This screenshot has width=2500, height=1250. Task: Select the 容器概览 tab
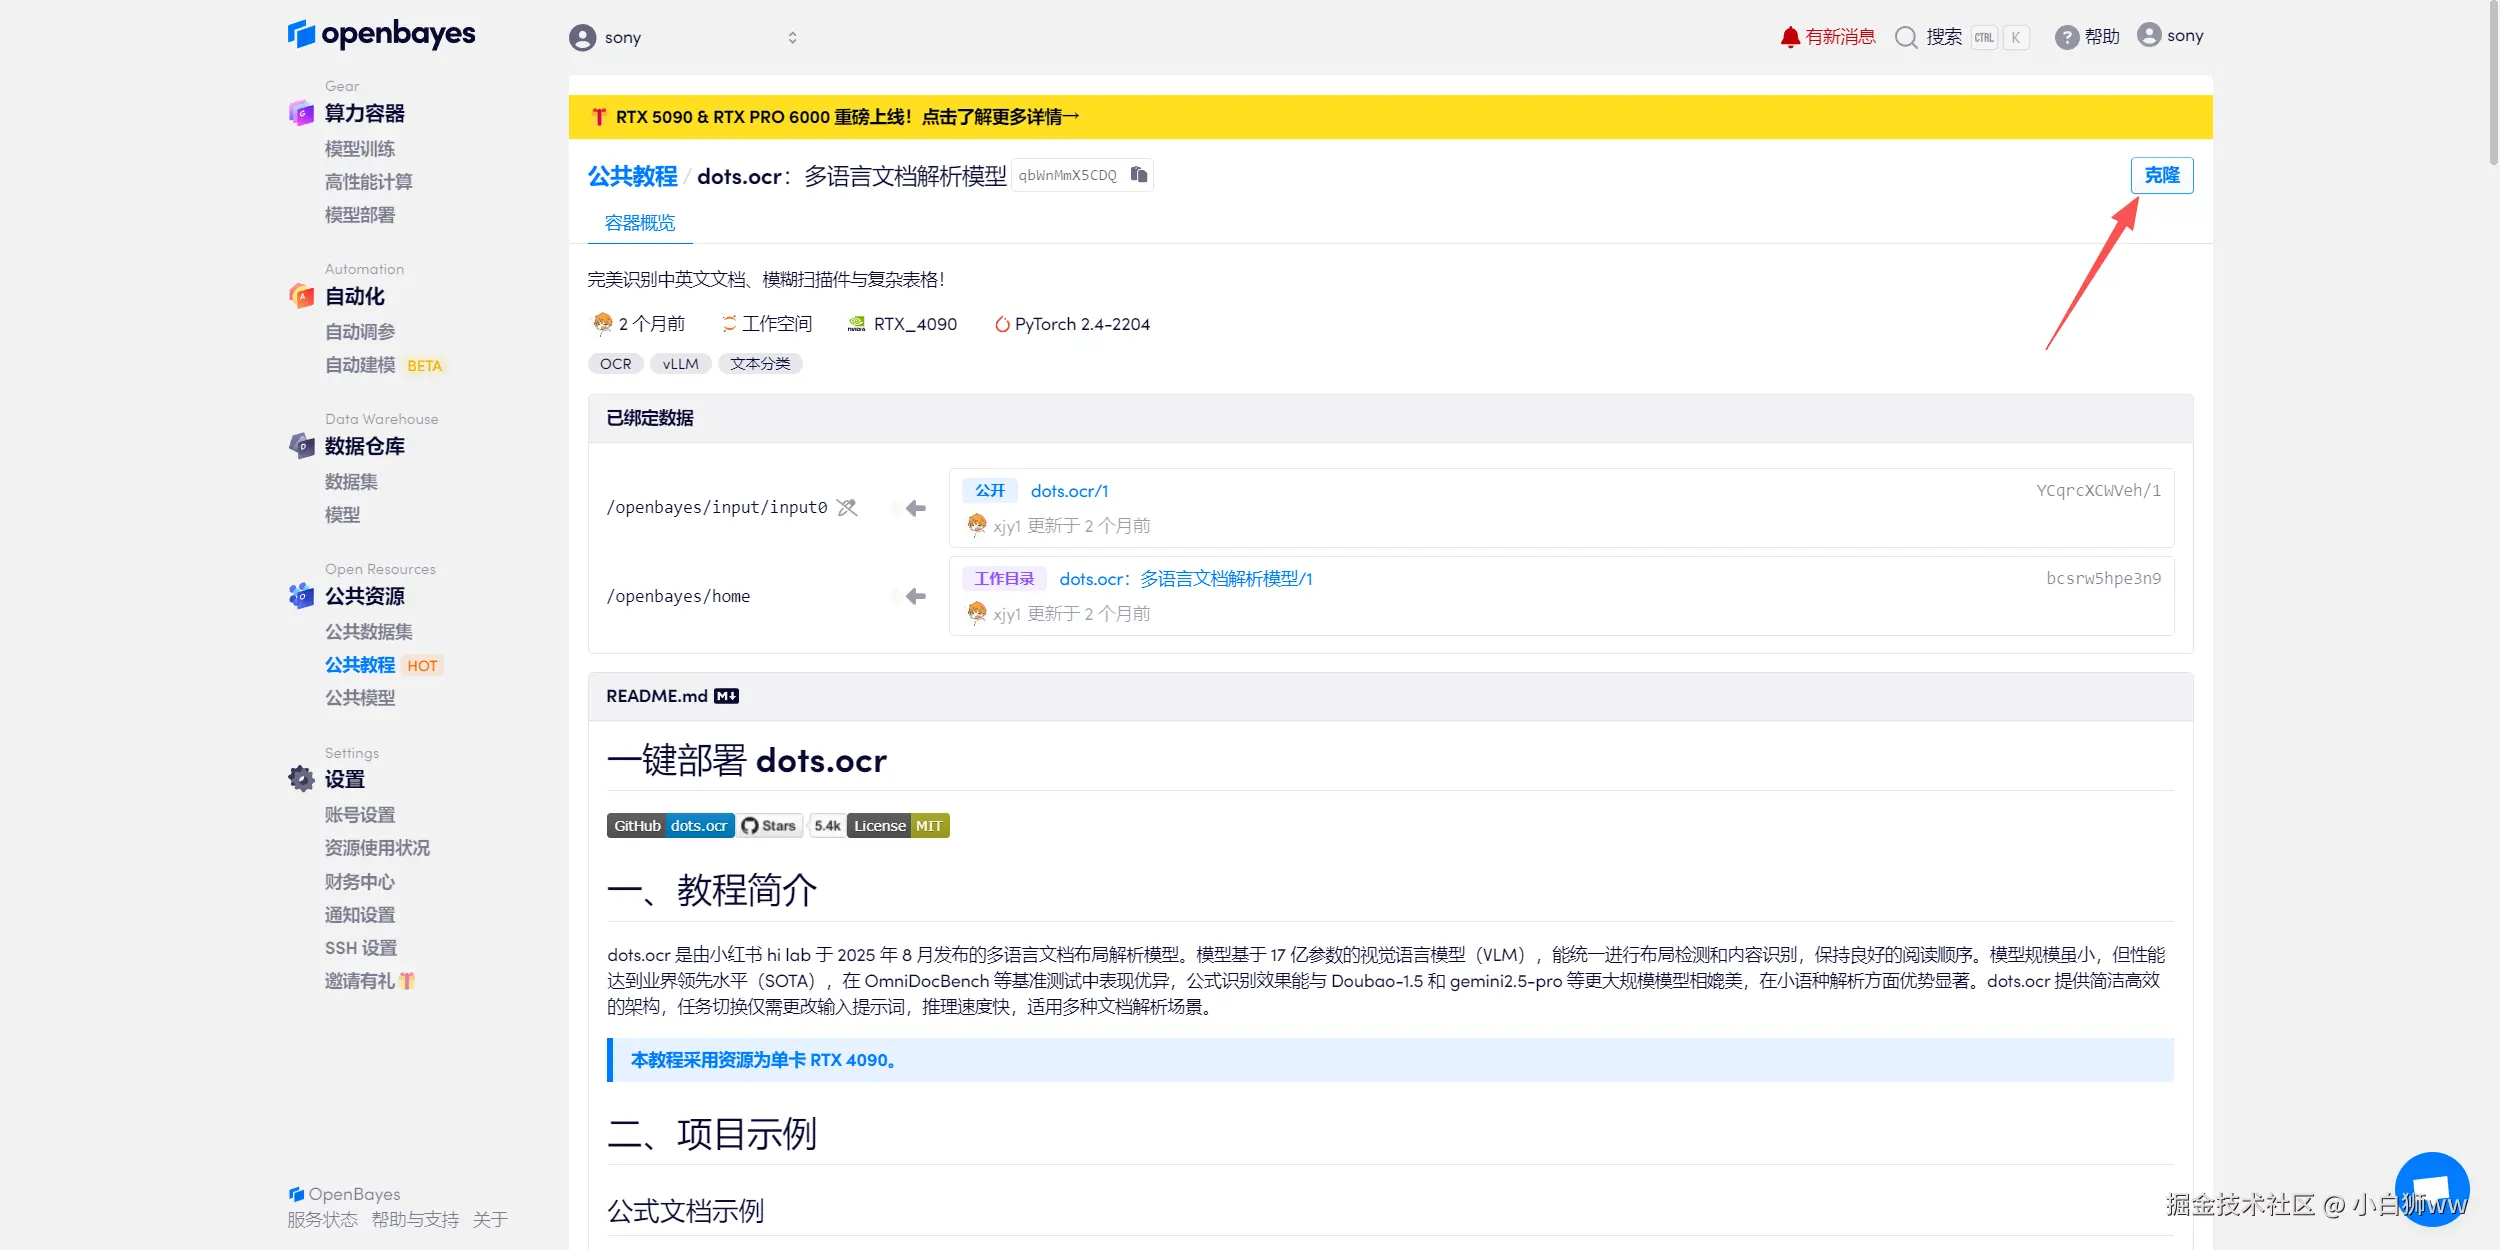[x=640, y=222]
